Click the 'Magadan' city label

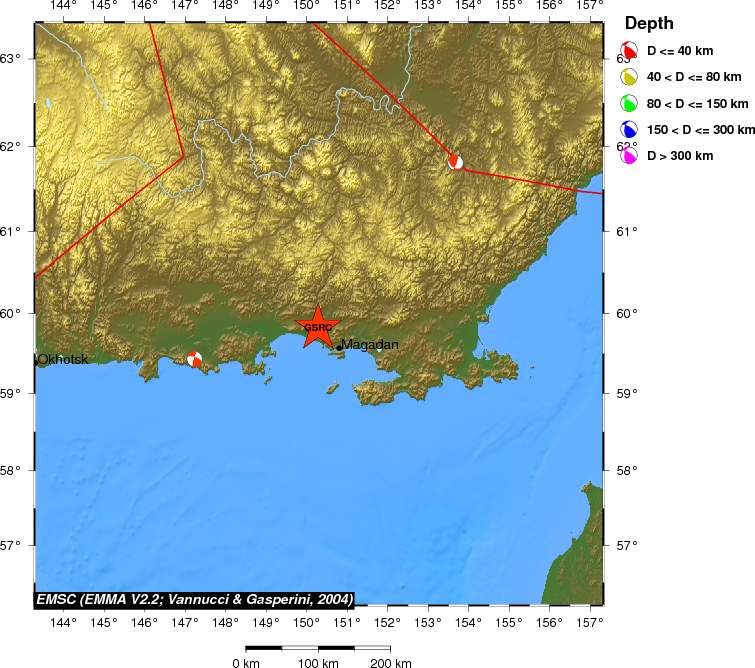(370, 345)
